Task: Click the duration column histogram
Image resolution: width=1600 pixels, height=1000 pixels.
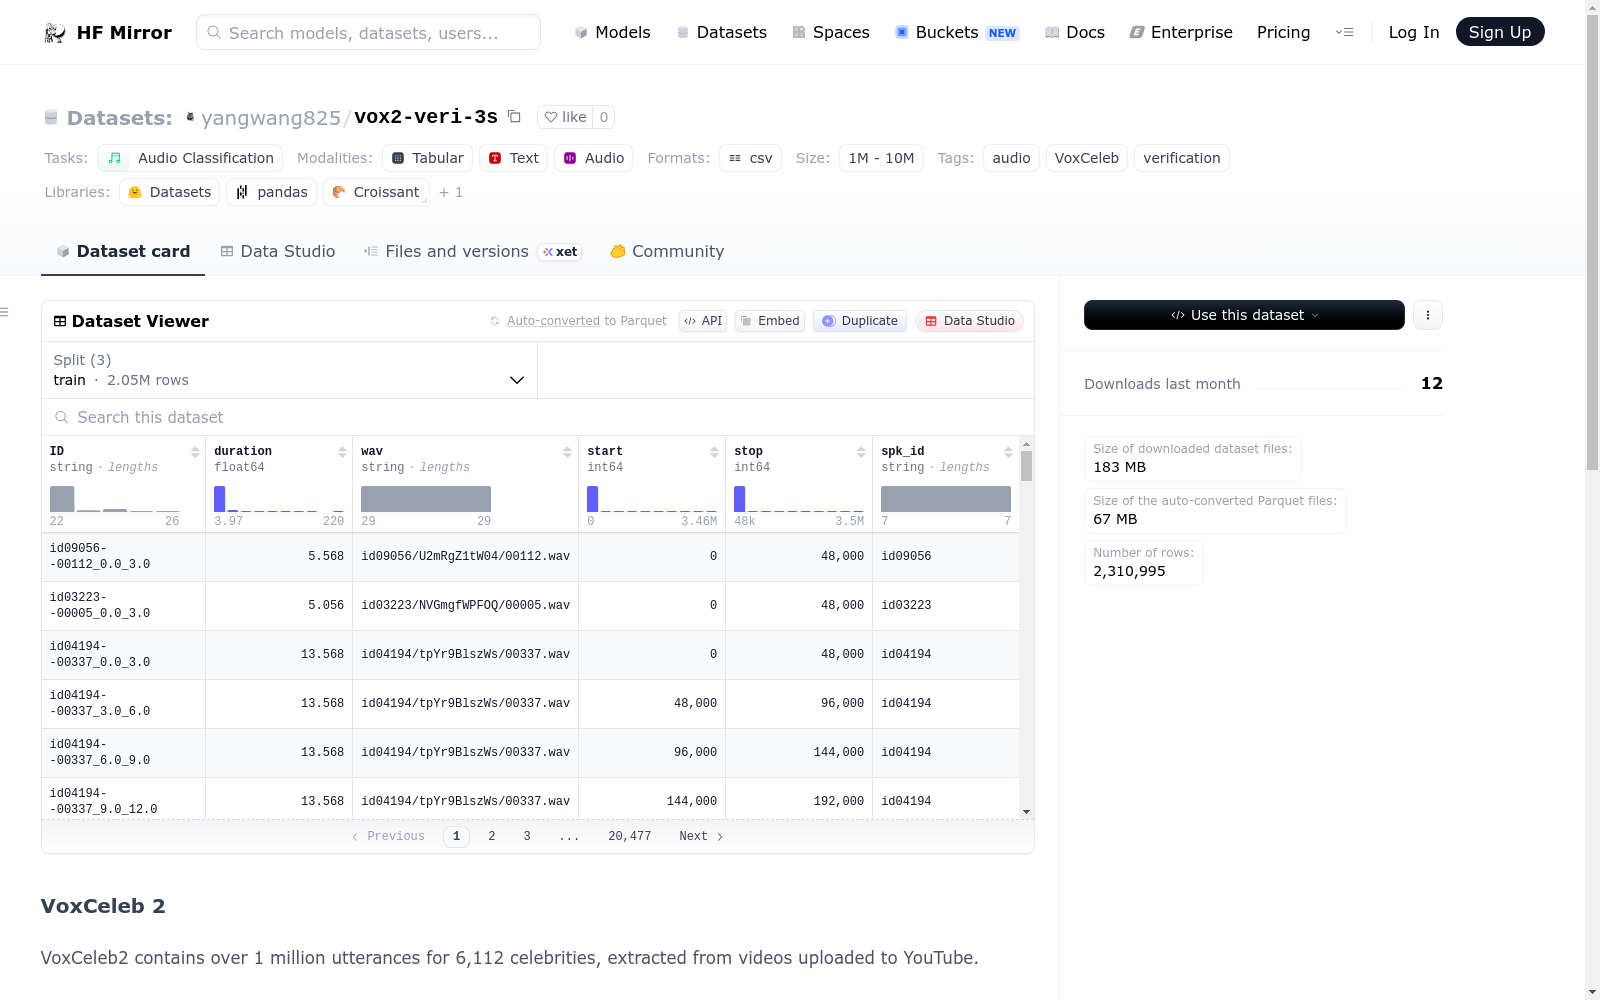Action: pyautogui.click(x=279, y=499)
